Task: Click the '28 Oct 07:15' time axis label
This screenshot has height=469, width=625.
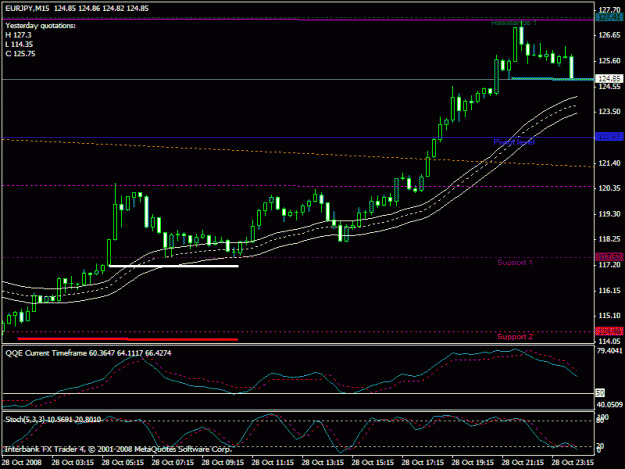Action: coord(173,463)
